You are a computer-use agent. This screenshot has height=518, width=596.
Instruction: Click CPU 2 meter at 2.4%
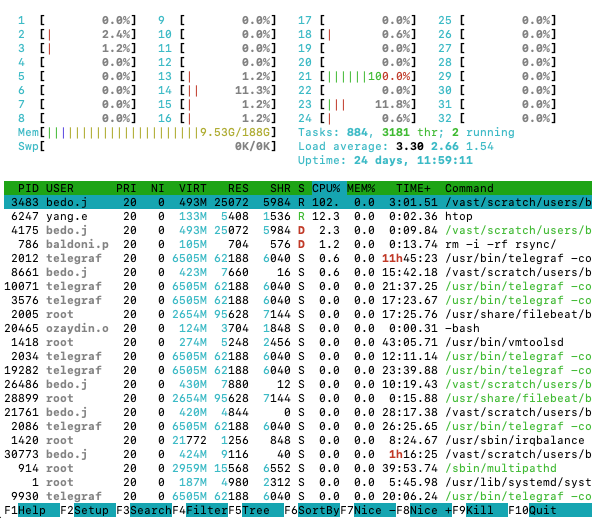[77, 34]
